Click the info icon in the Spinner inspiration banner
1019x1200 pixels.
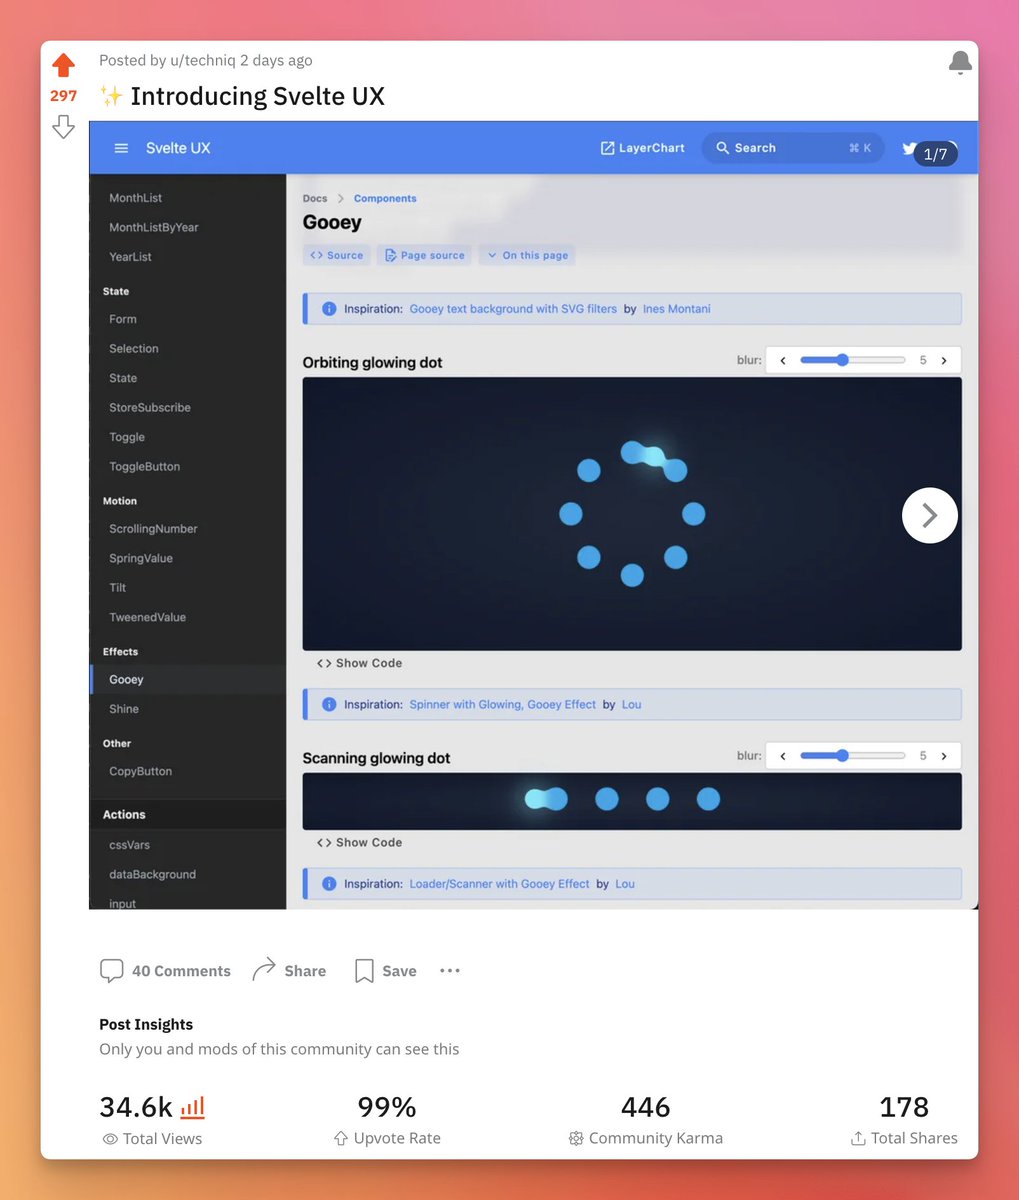329,705
